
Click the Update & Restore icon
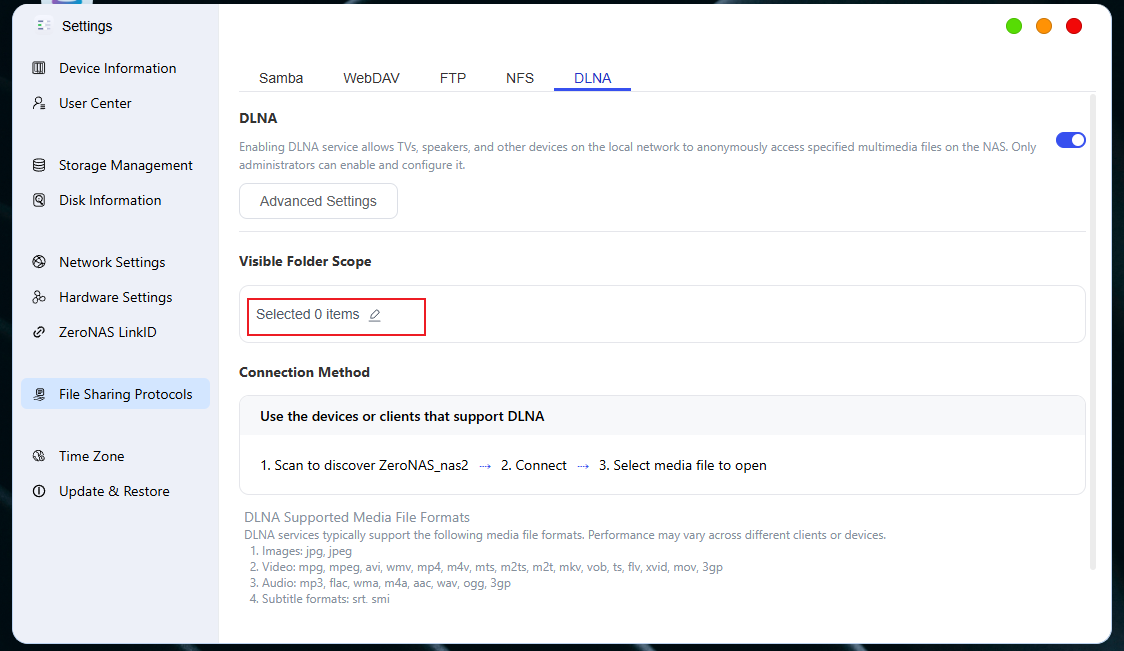point(39,491)
